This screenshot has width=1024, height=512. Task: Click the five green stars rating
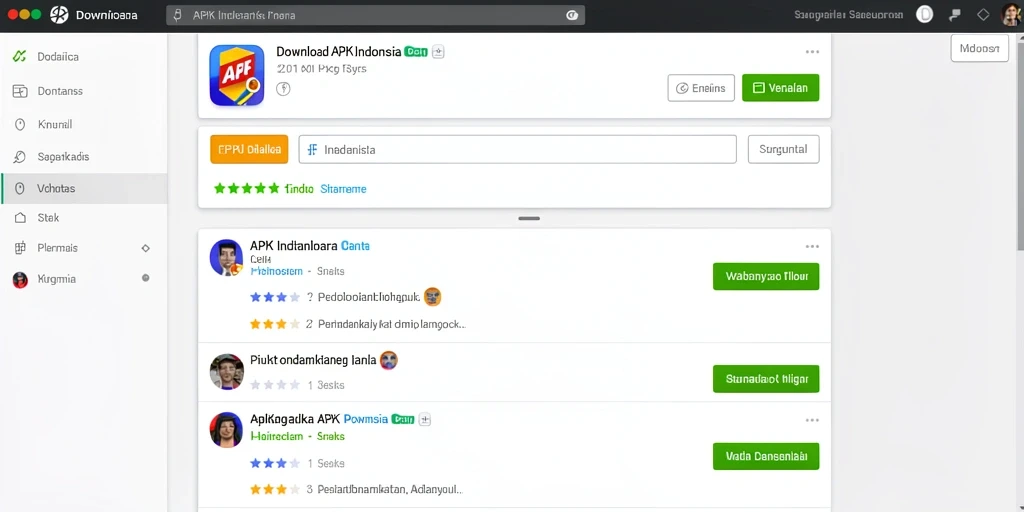[x=246, y=189]
